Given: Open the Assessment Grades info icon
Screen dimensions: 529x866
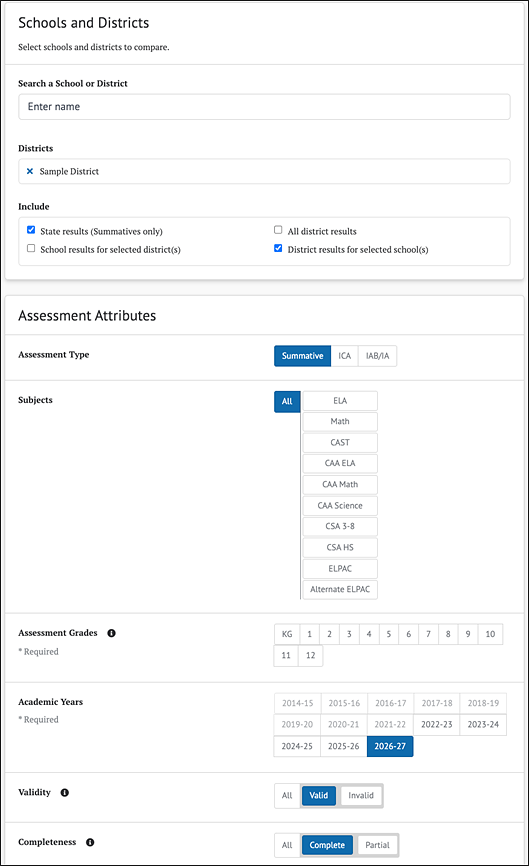Looking at the screenshot, I should (x=112, y=633).
